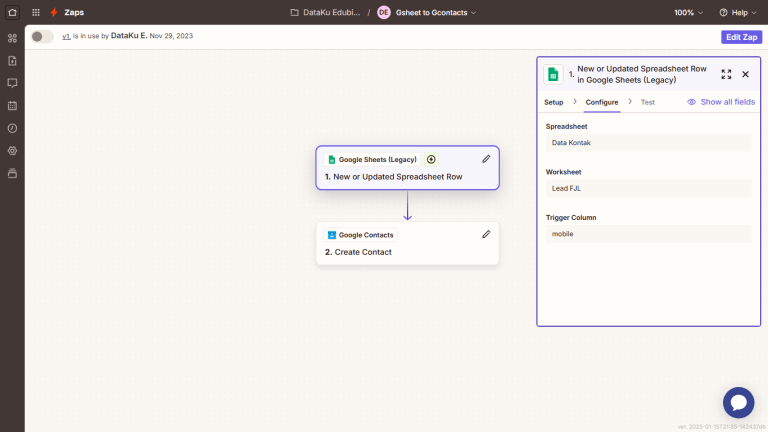Switch to the Configure tab
This screenshot has height=432, width=768.
[602, 102]
